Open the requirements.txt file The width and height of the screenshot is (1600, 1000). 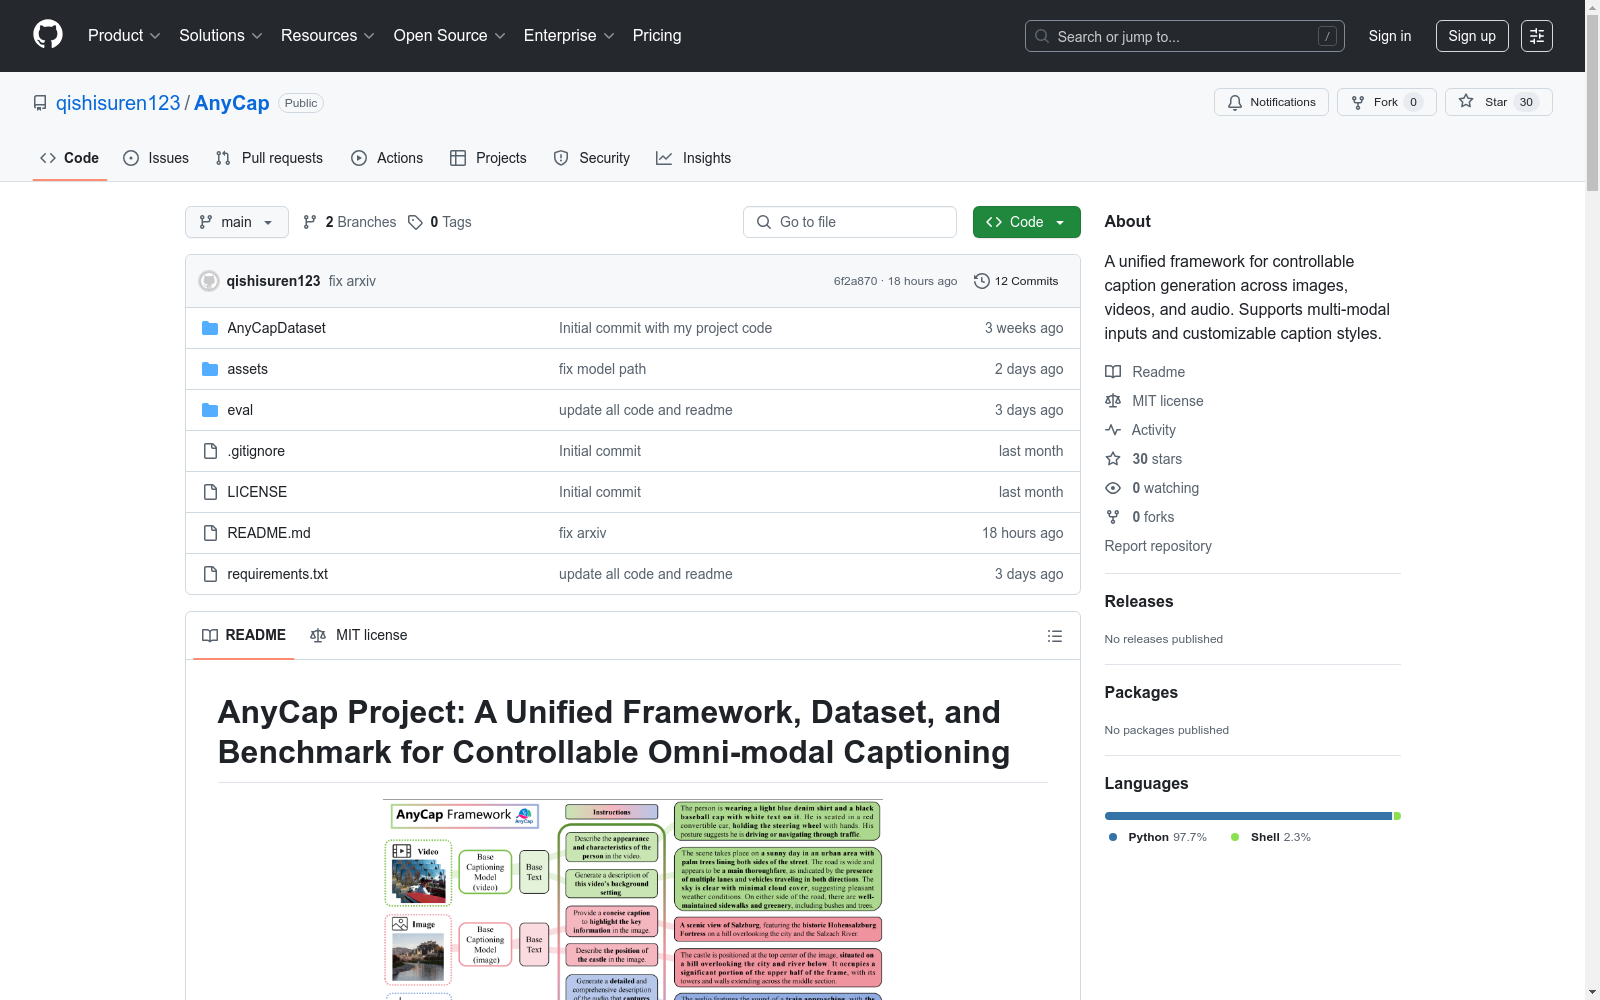coord(278,574)
